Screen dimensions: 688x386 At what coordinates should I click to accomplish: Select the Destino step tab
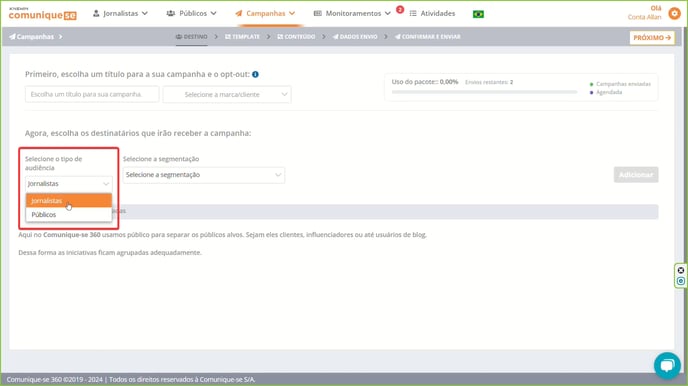191,37
